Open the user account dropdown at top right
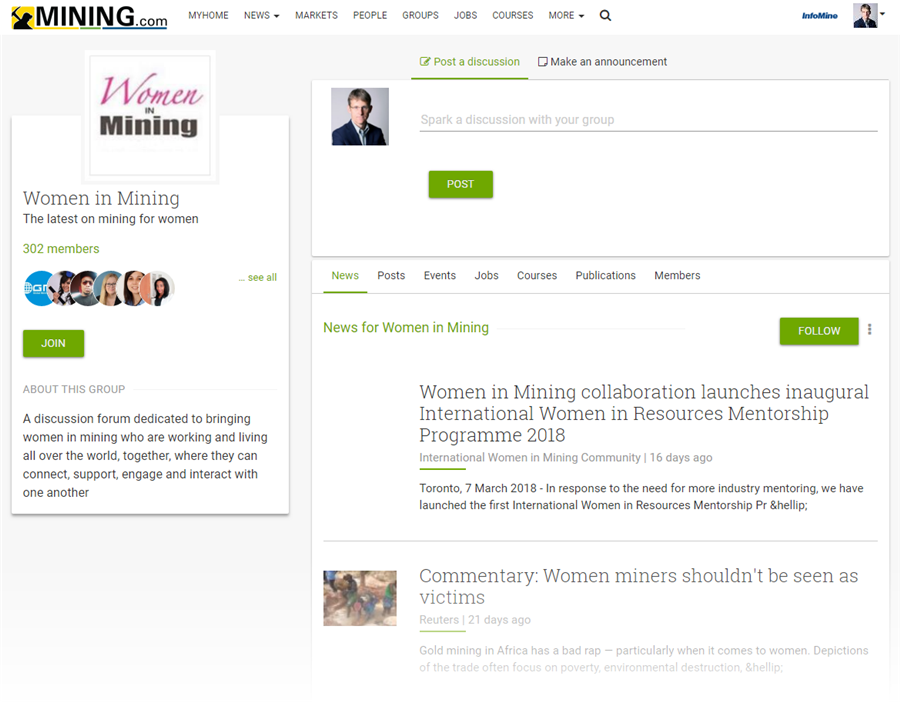The image size is (900, 702). pos(868,15)
